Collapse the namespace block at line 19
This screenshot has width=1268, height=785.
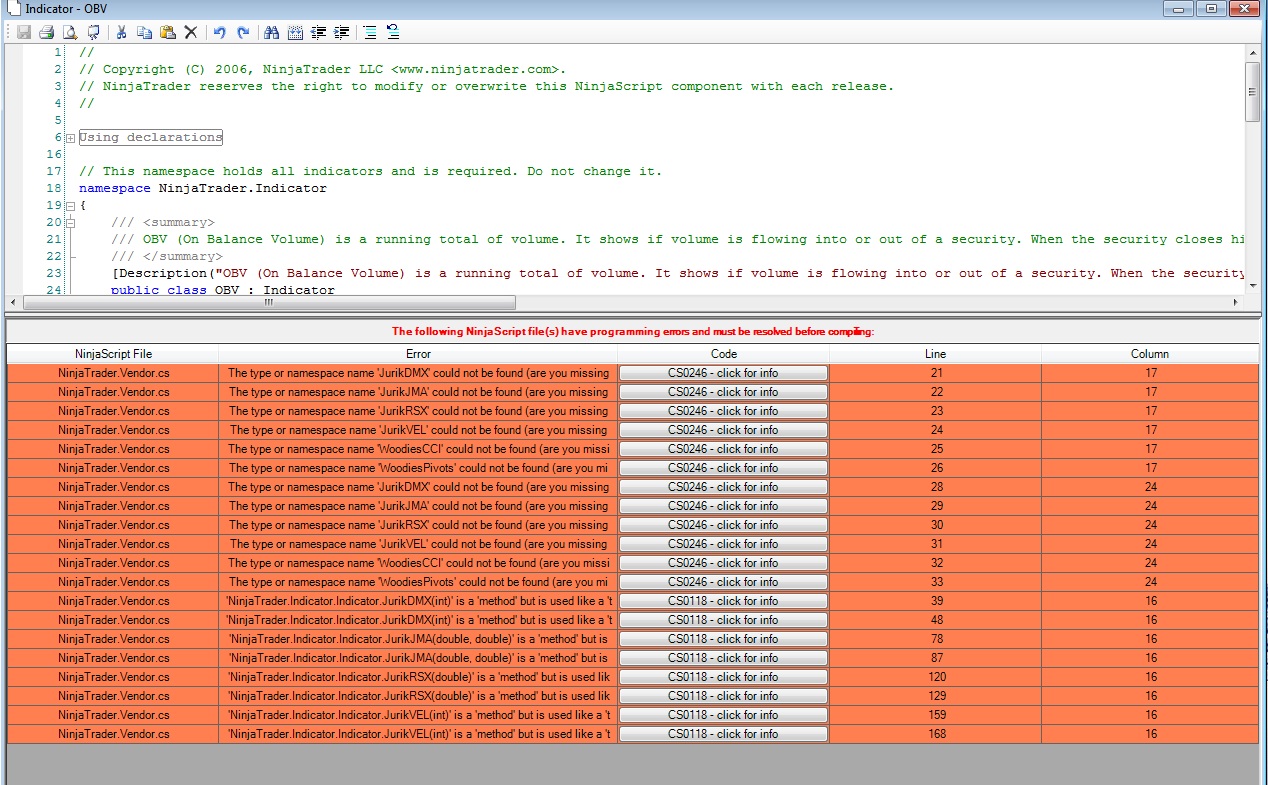[70, 206]
